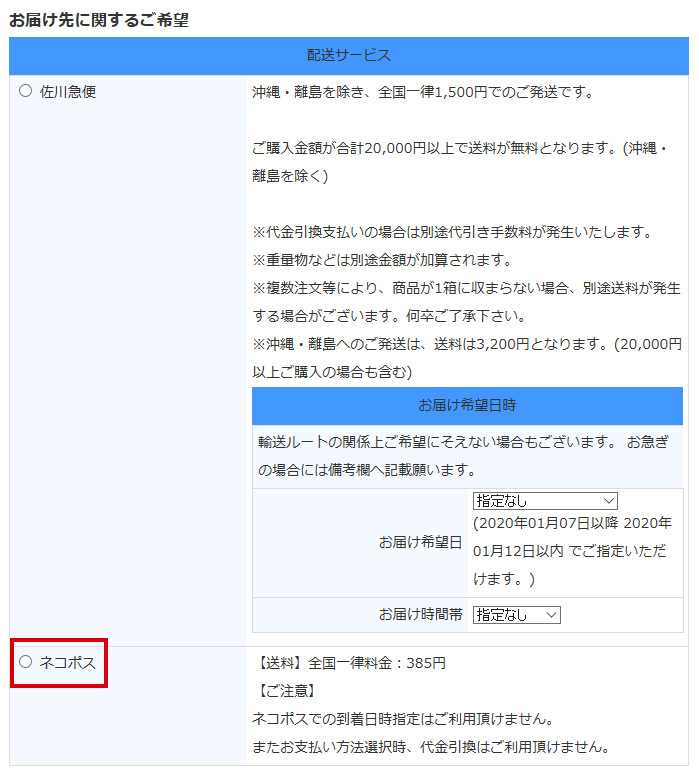The image size is (699, 773).
Task: Click the 配送サービス header
Action: [x=349, y=56]
